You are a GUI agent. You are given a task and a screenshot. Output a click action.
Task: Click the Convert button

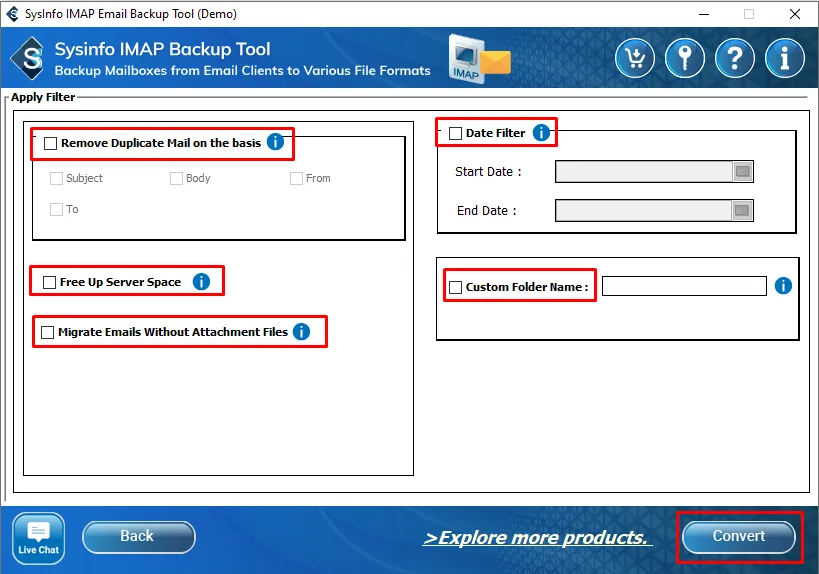(739, 536)
